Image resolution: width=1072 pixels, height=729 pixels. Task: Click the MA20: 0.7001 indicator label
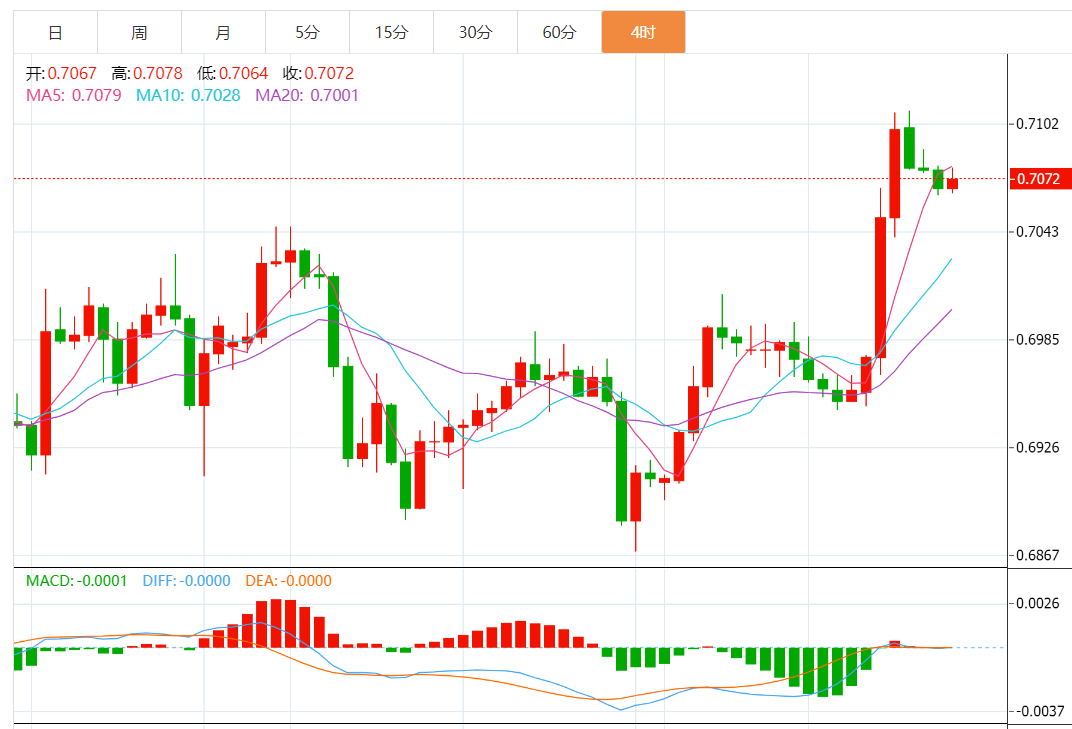tap(307, 95)
